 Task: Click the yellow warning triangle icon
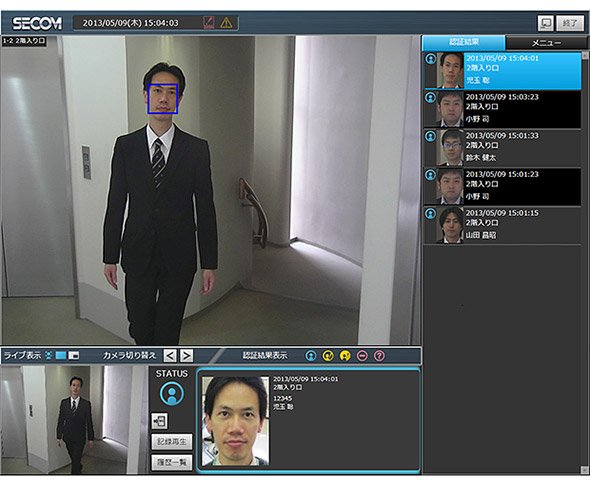click(226, 23)
